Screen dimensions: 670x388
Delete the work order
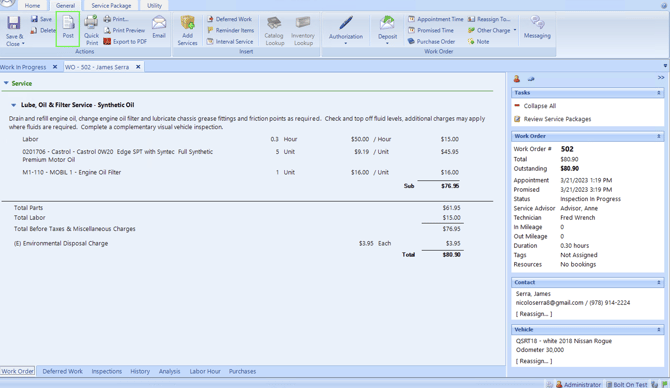(43, 30)
